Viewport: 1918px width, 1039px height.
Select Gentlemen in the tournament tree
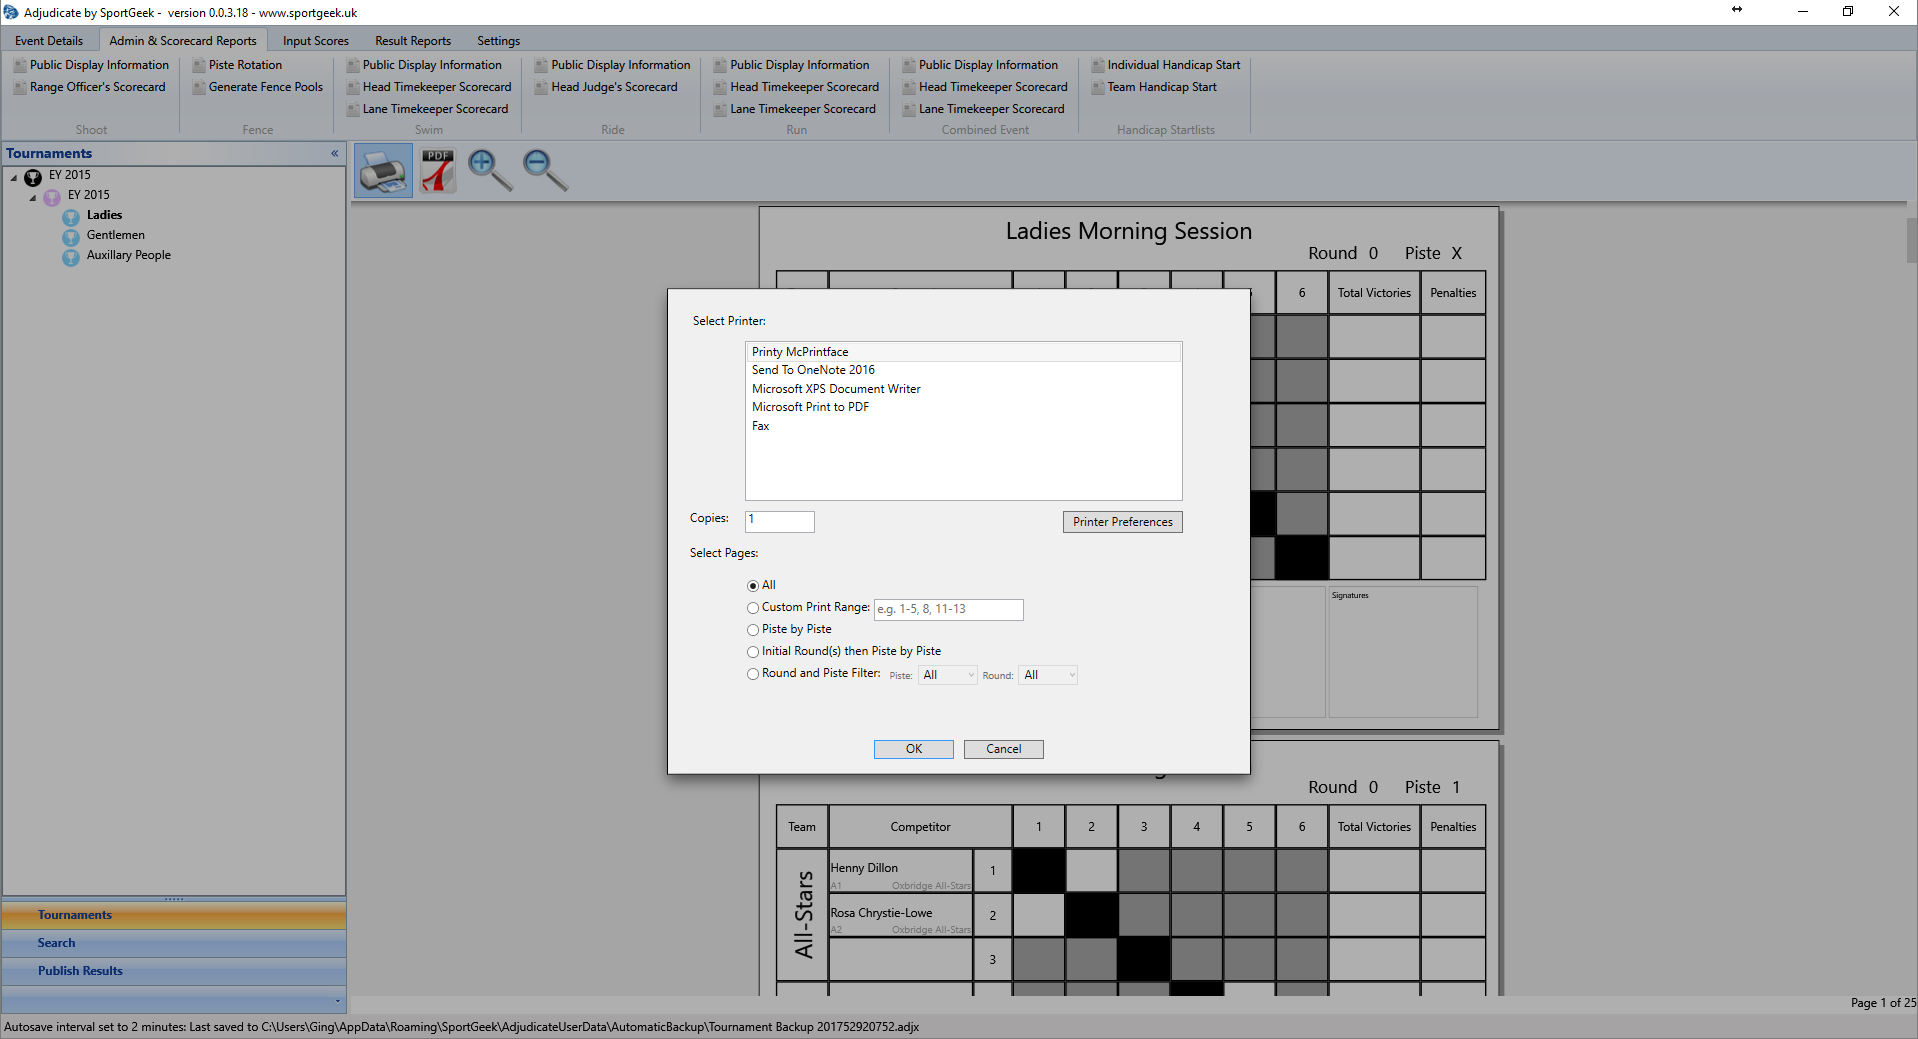pyautogui.click(x=115, y=235)
